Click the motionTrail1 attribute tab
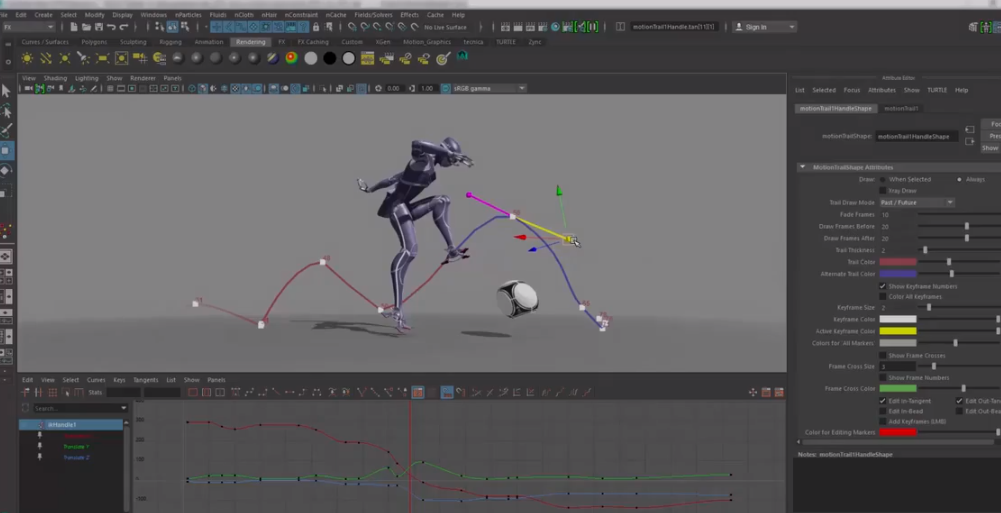Screen dimensions: 1001x513 (x=901, y=108)
